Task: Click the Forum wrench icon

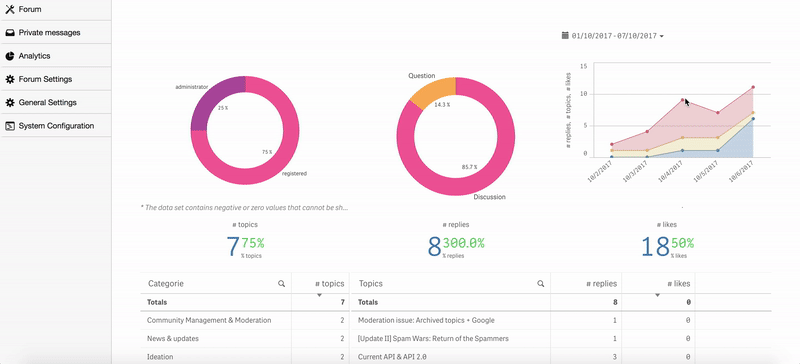Action: point(10,9)
